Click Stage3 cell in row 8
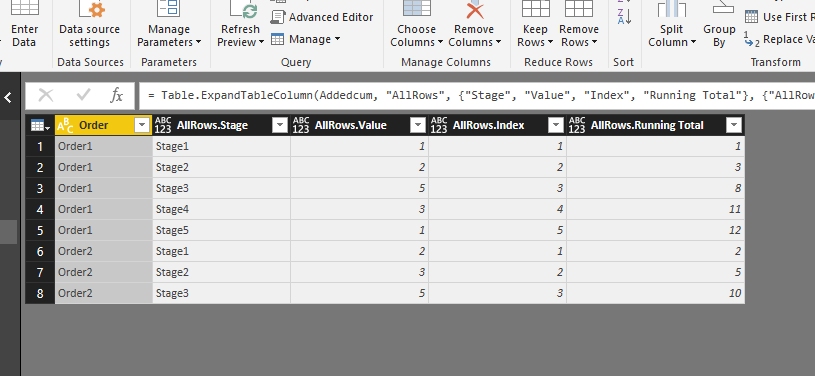 coord(221,293)
